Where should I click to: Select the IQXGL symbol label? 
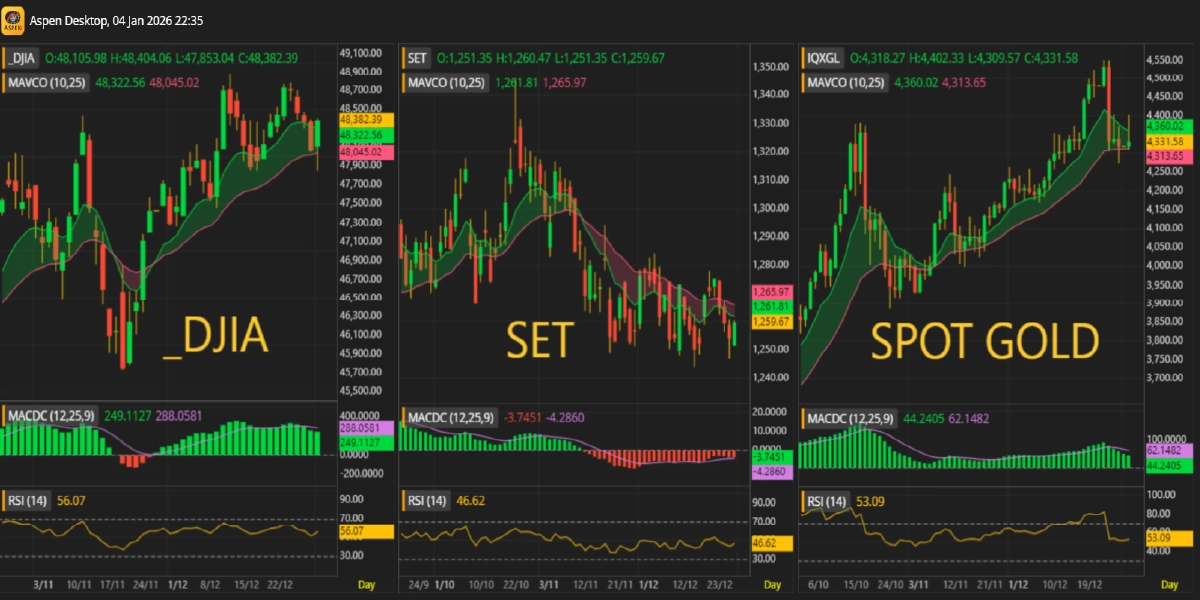tap(823, 58)
